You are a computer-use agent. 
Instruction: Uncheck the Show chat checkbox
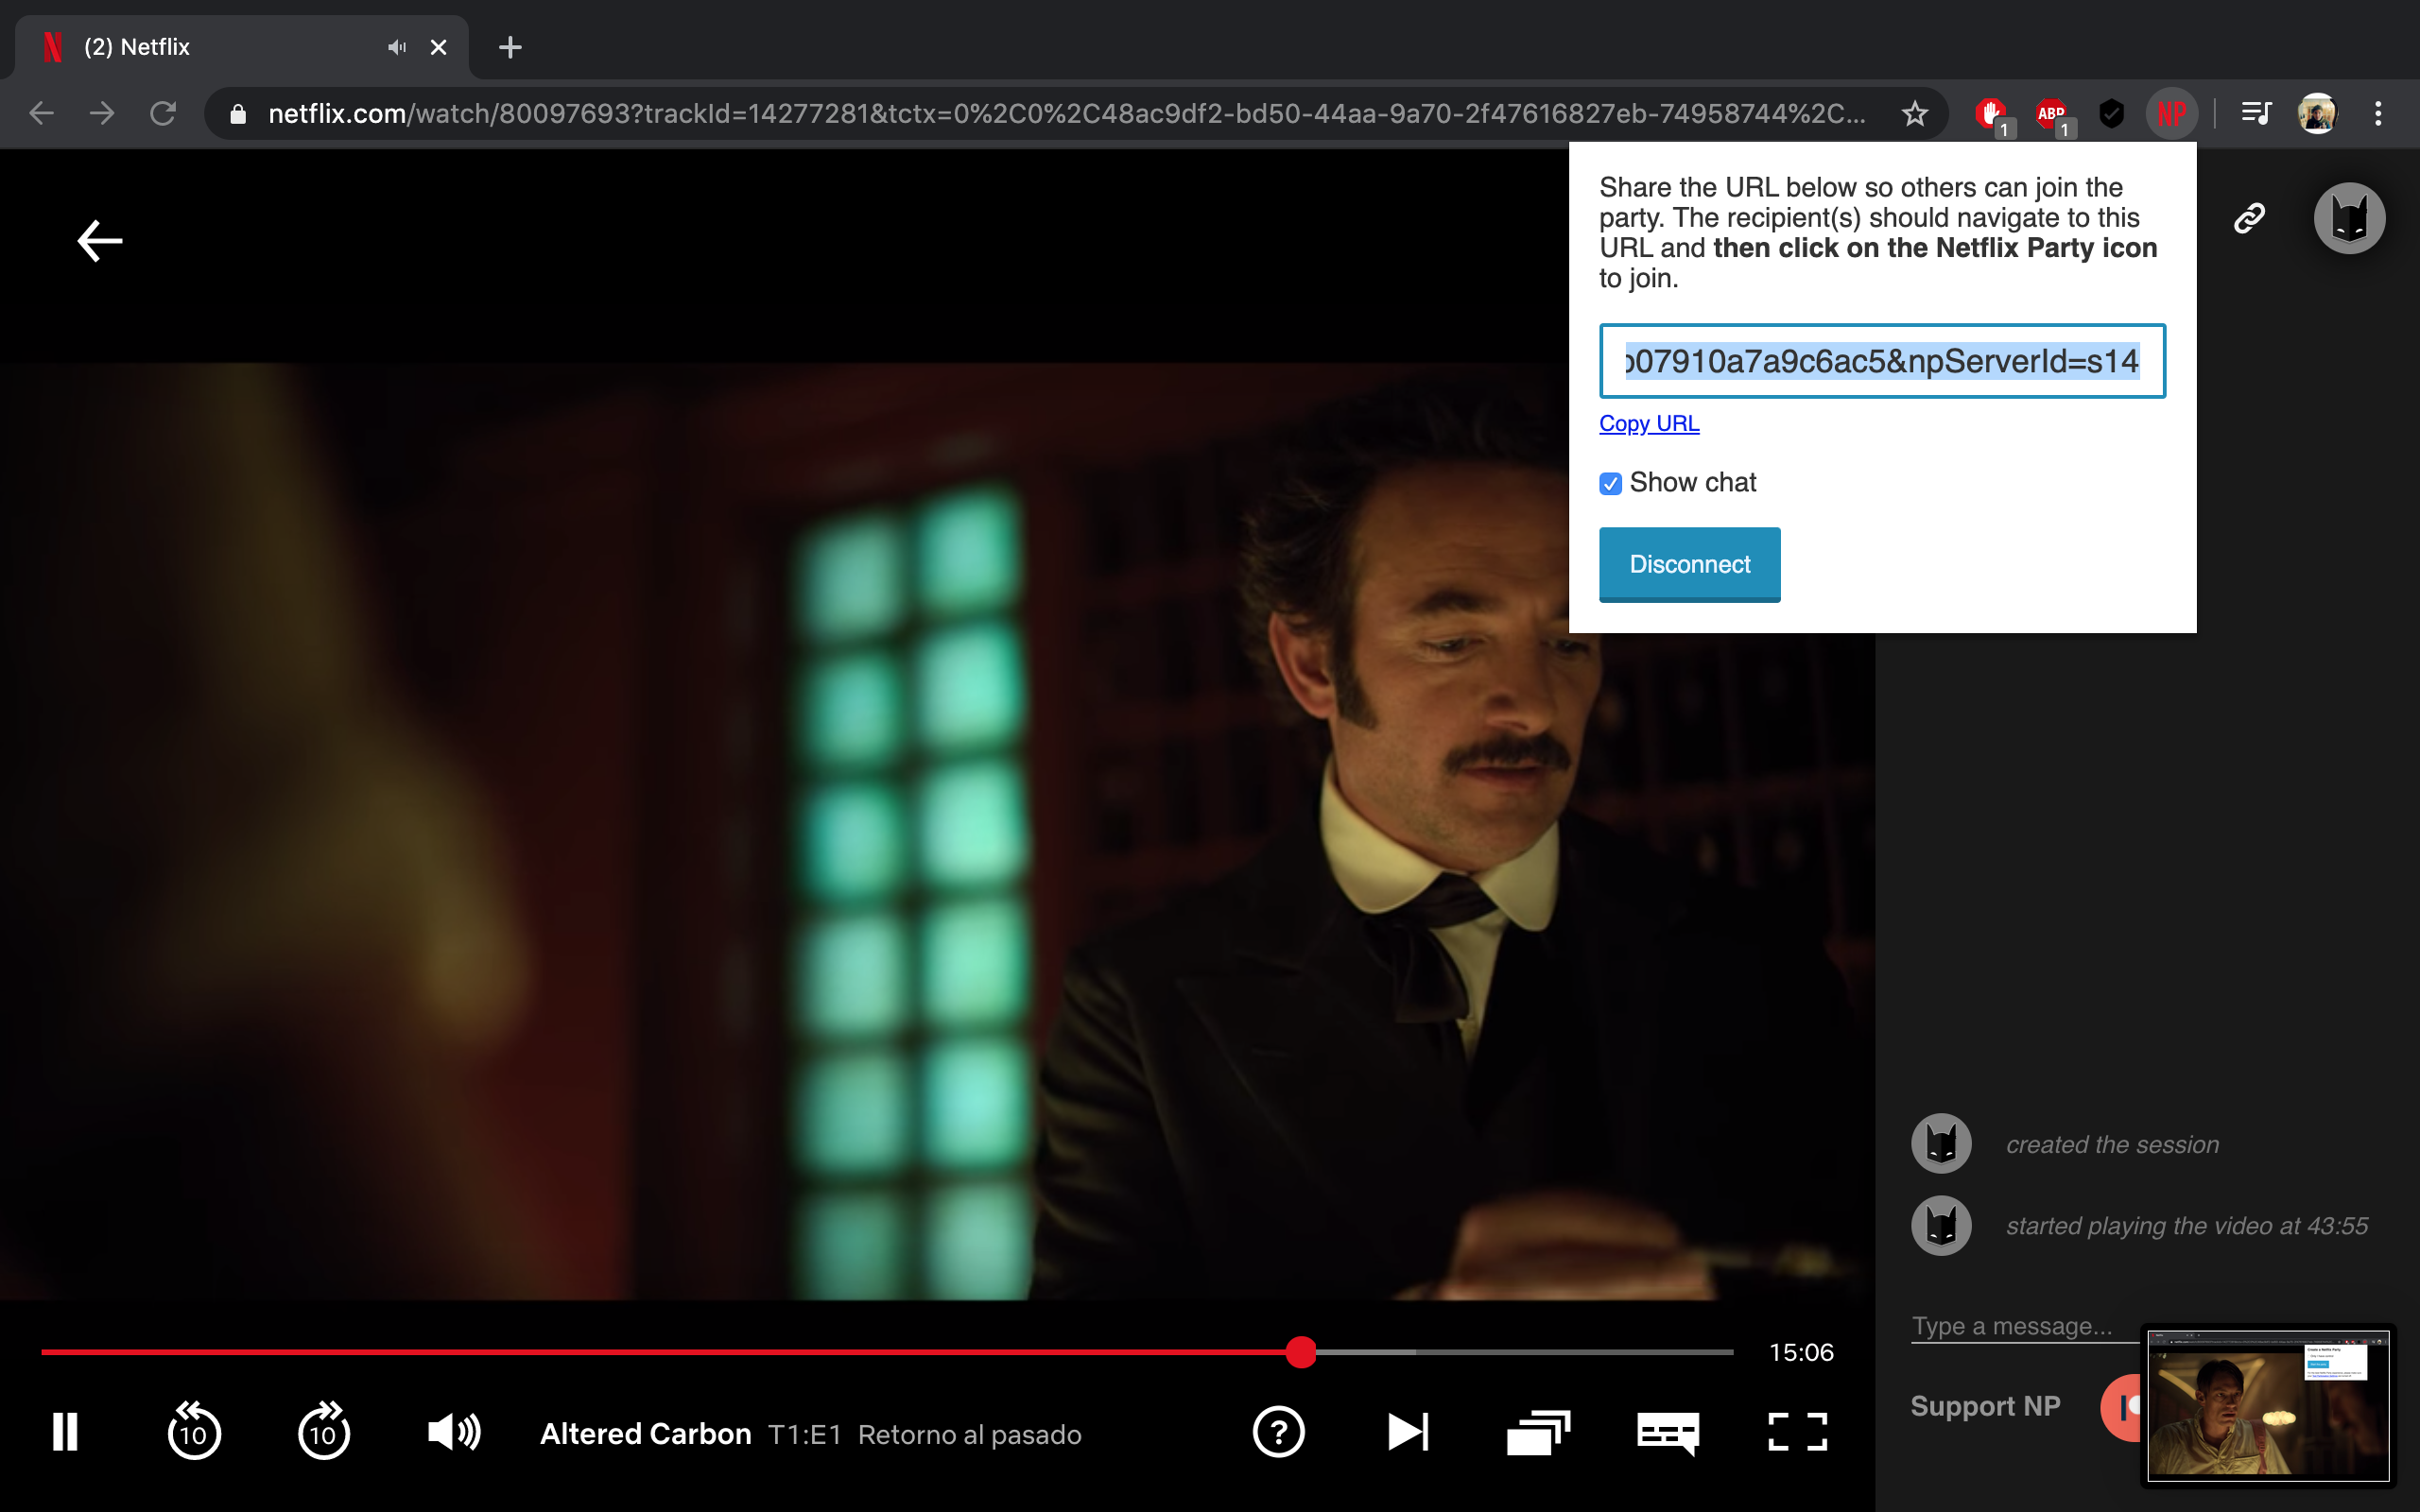(1610, 484)
